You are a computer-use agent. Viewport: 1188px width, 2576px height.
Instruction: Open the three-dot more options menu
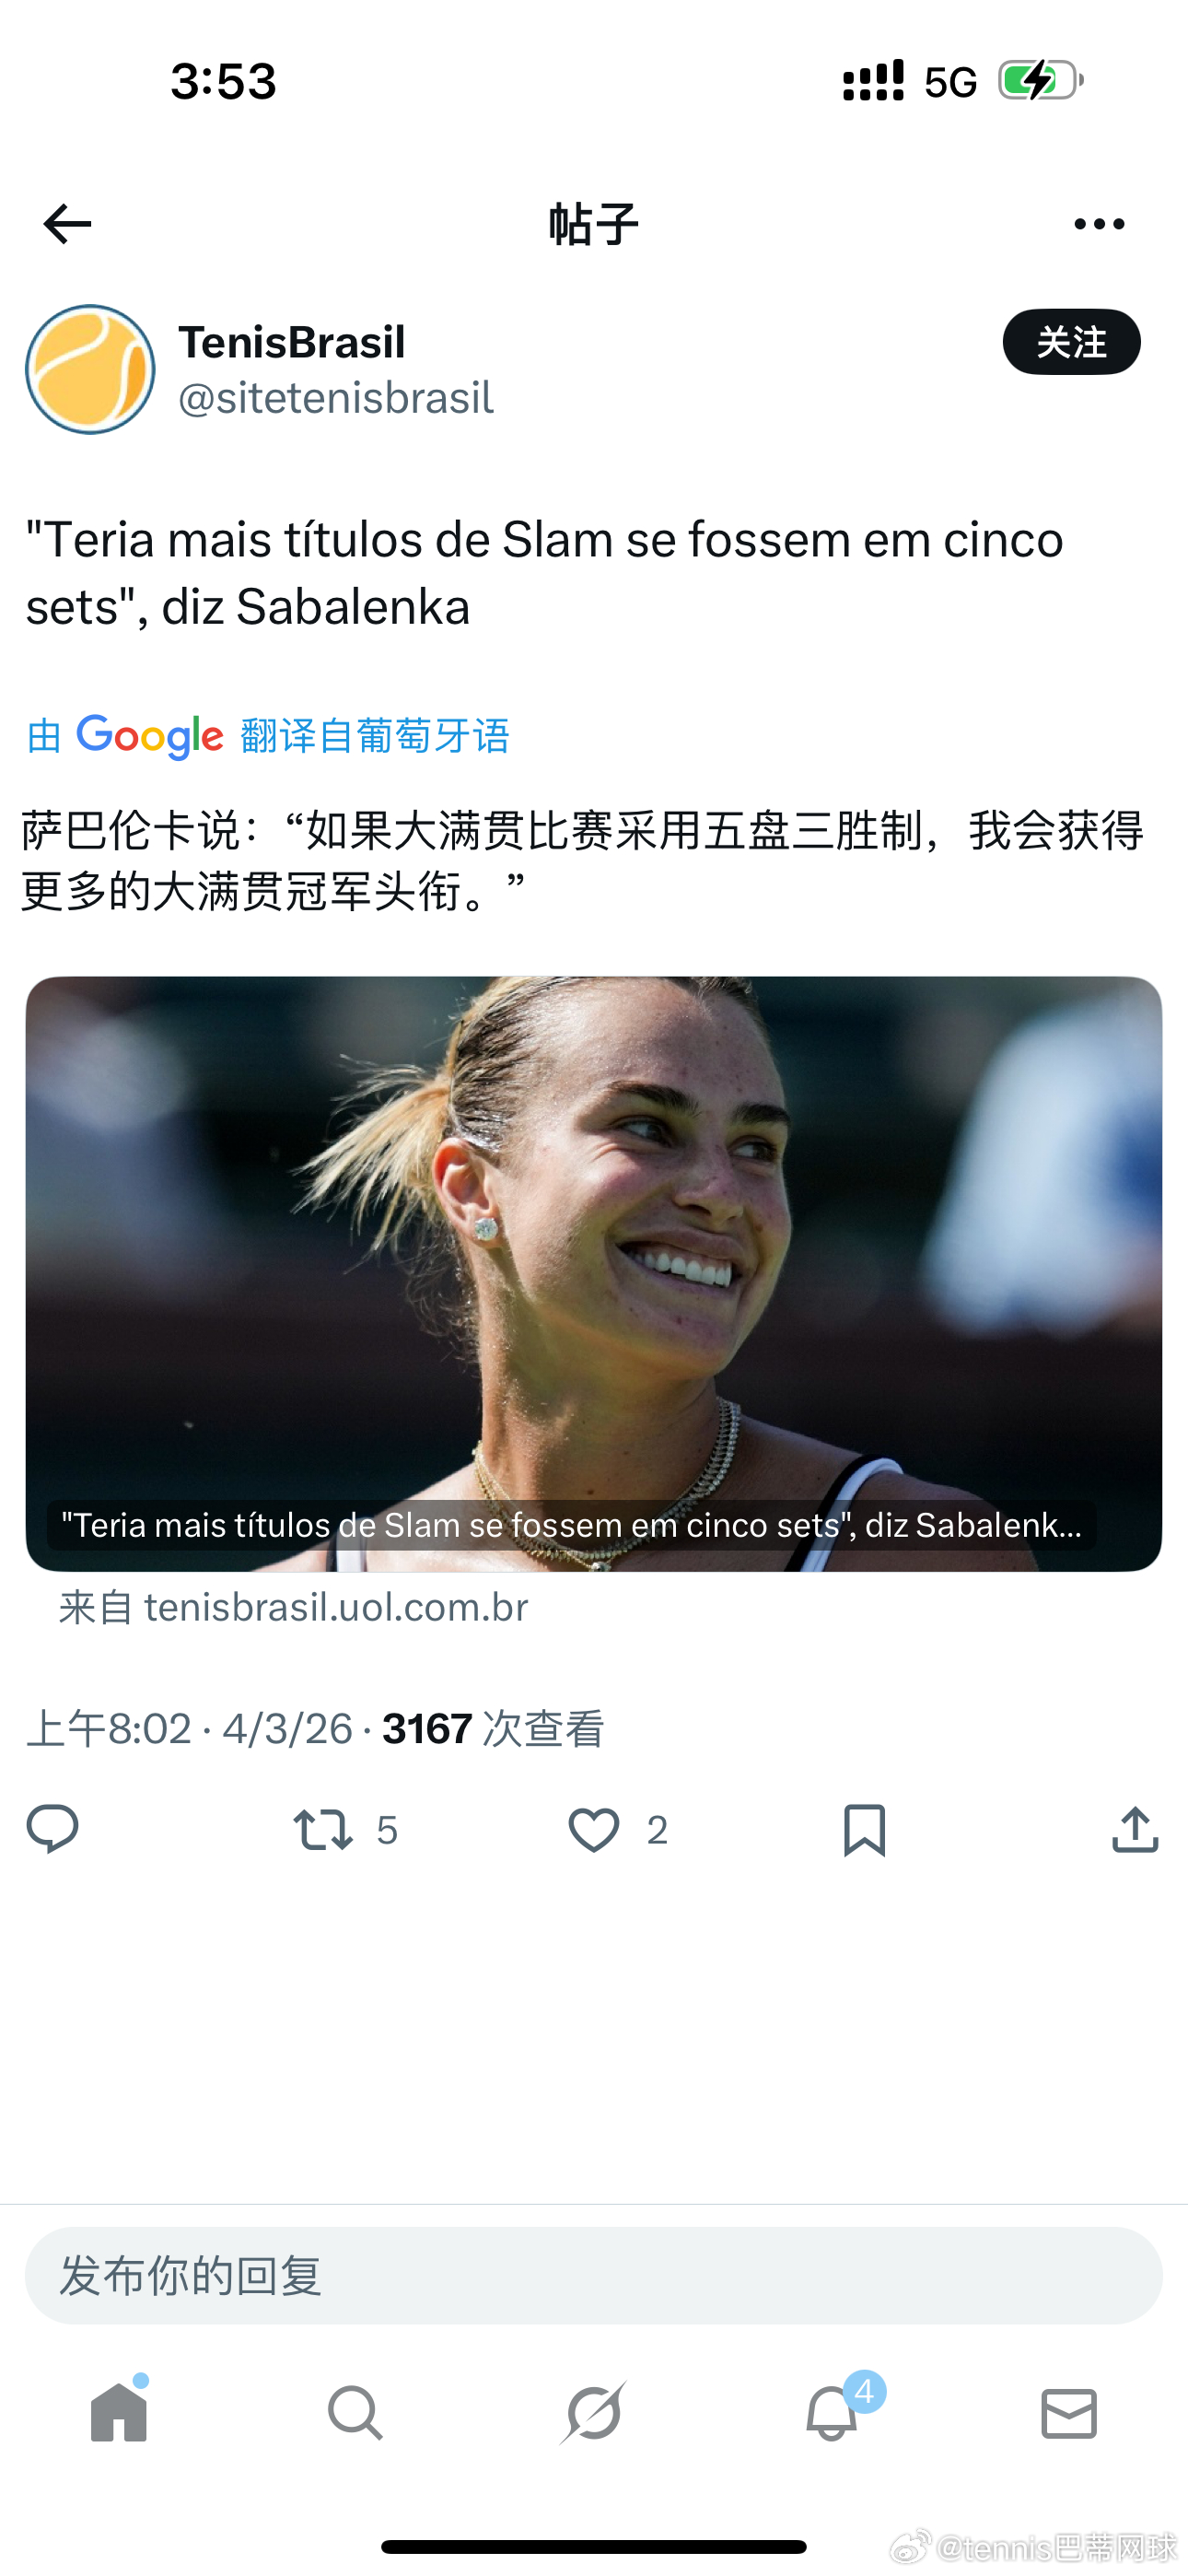point(1098,223)
